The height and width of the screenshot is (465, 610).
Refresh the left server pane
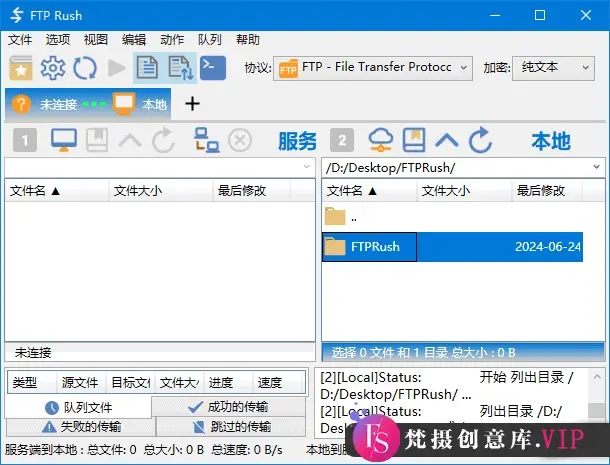tap(163, 140)
